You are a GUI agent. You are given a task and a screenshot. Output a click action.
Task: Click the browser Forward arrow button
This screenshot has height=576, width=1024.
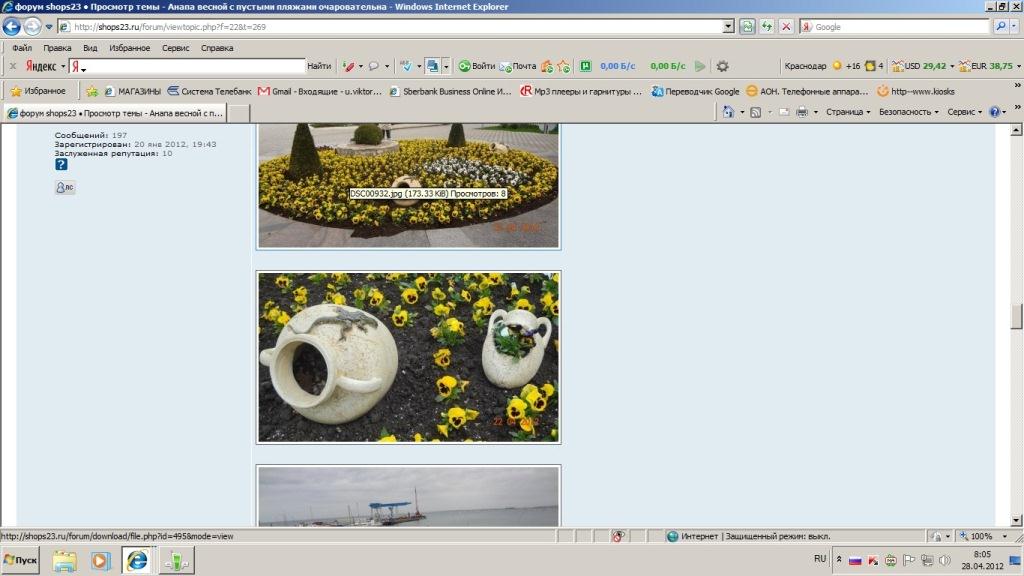tap(31, 27)
